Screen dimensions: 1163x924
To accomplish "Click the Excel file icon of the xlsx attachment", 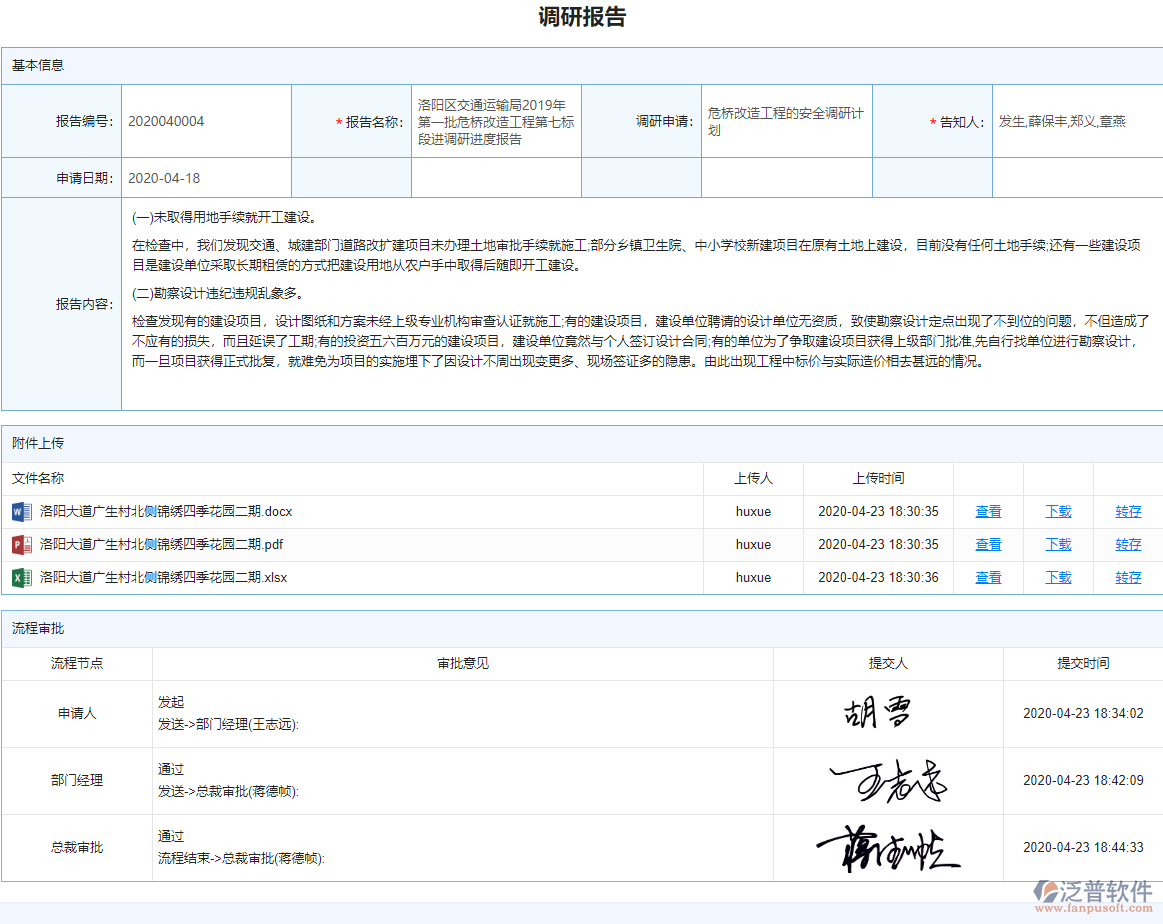I will click(x=23, y=577).
